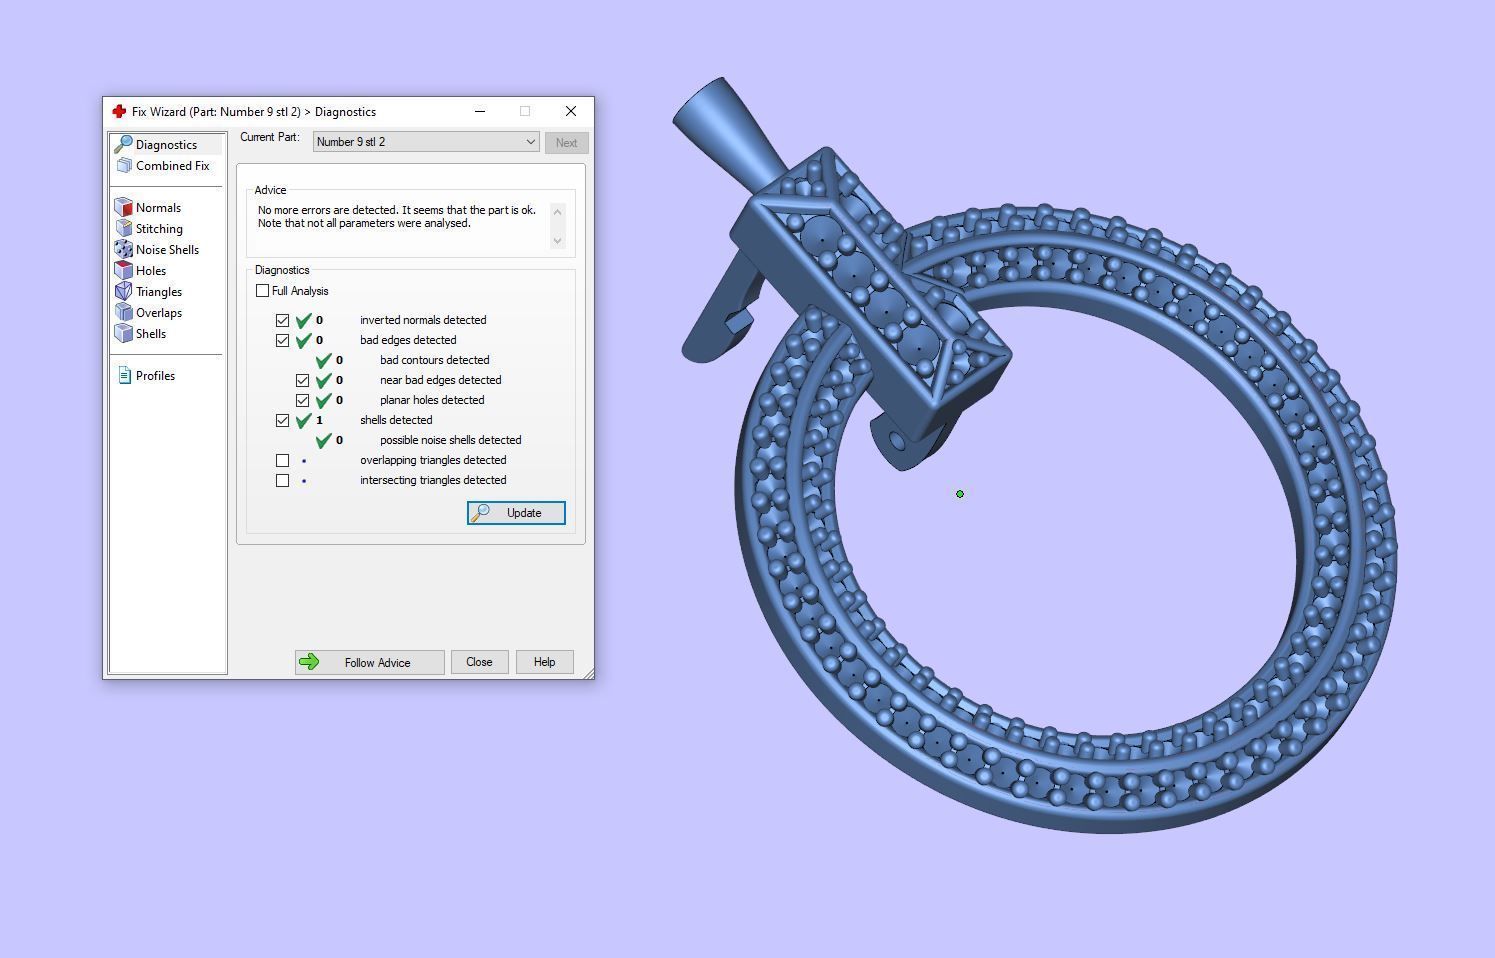Click the green rotation center point in viewport
This screenshot has height=958, width=1495.
[960, 494]
